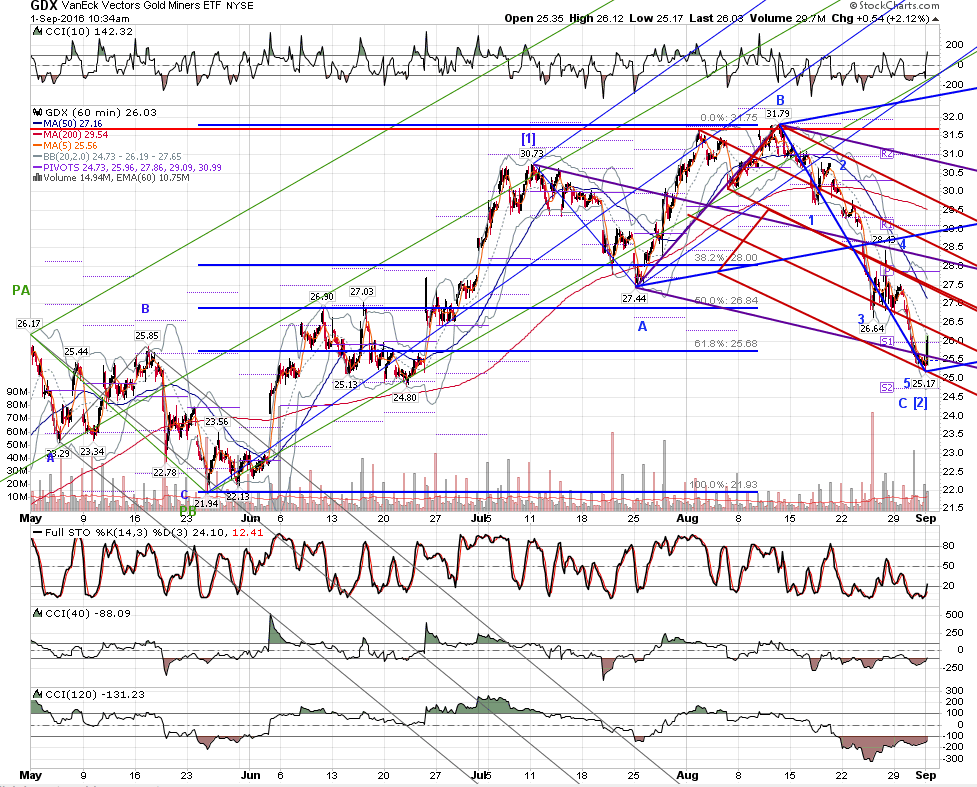
Task: Click the 27.44 low price label
Action: point(634,298)
